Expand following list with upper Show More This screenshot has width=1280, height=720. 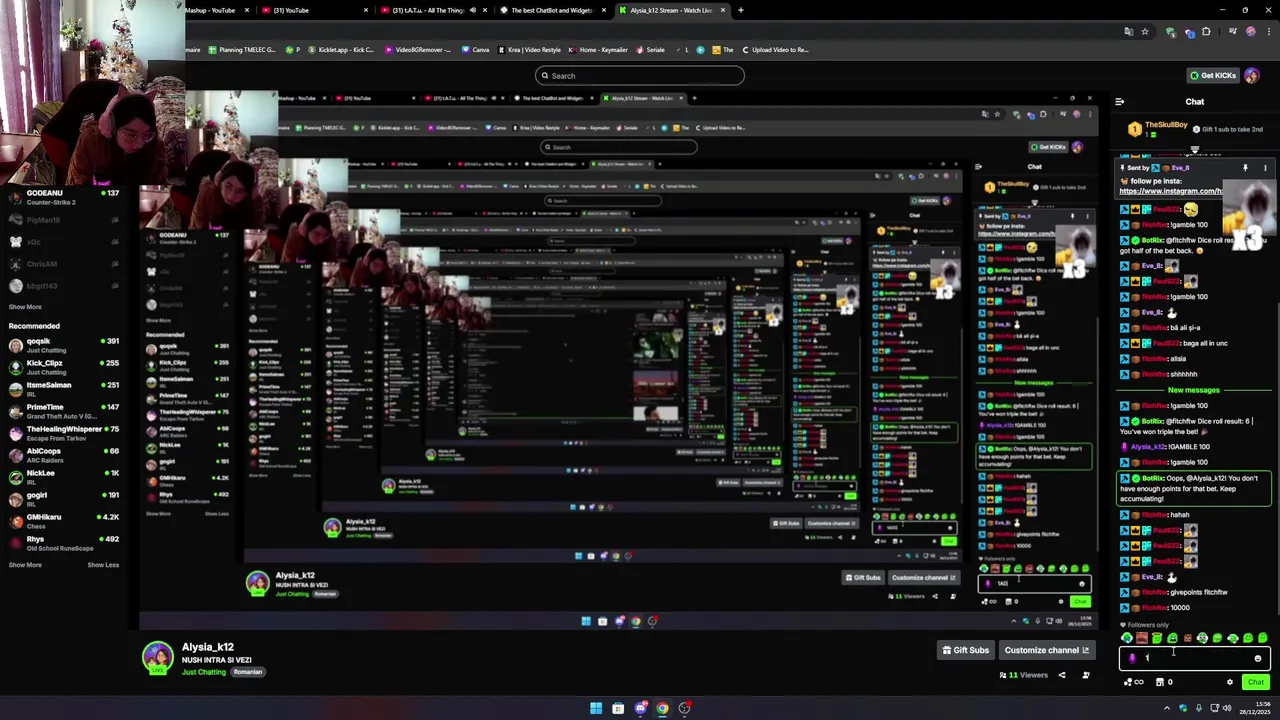tap(25, 307)
